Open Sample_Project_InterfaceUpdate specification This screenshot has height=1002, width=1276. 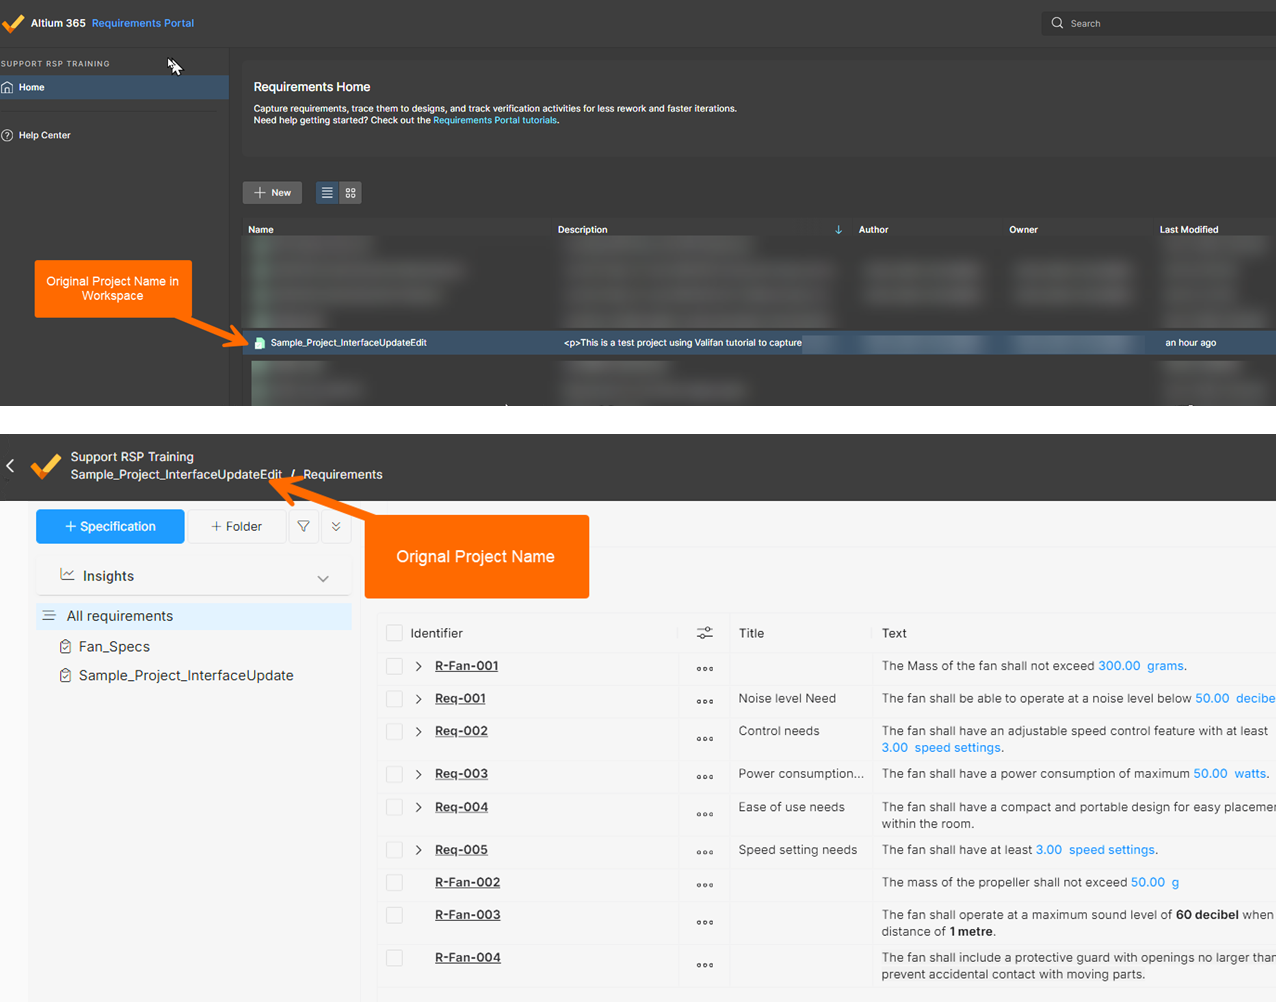[186, 675]
